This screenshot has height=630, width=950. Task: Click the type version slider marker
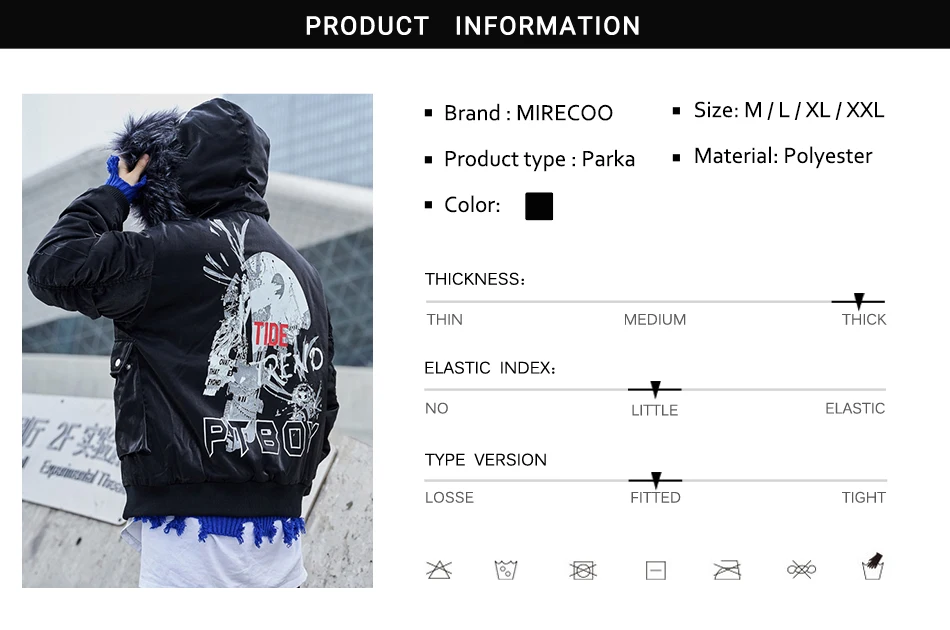click(656, 480)
